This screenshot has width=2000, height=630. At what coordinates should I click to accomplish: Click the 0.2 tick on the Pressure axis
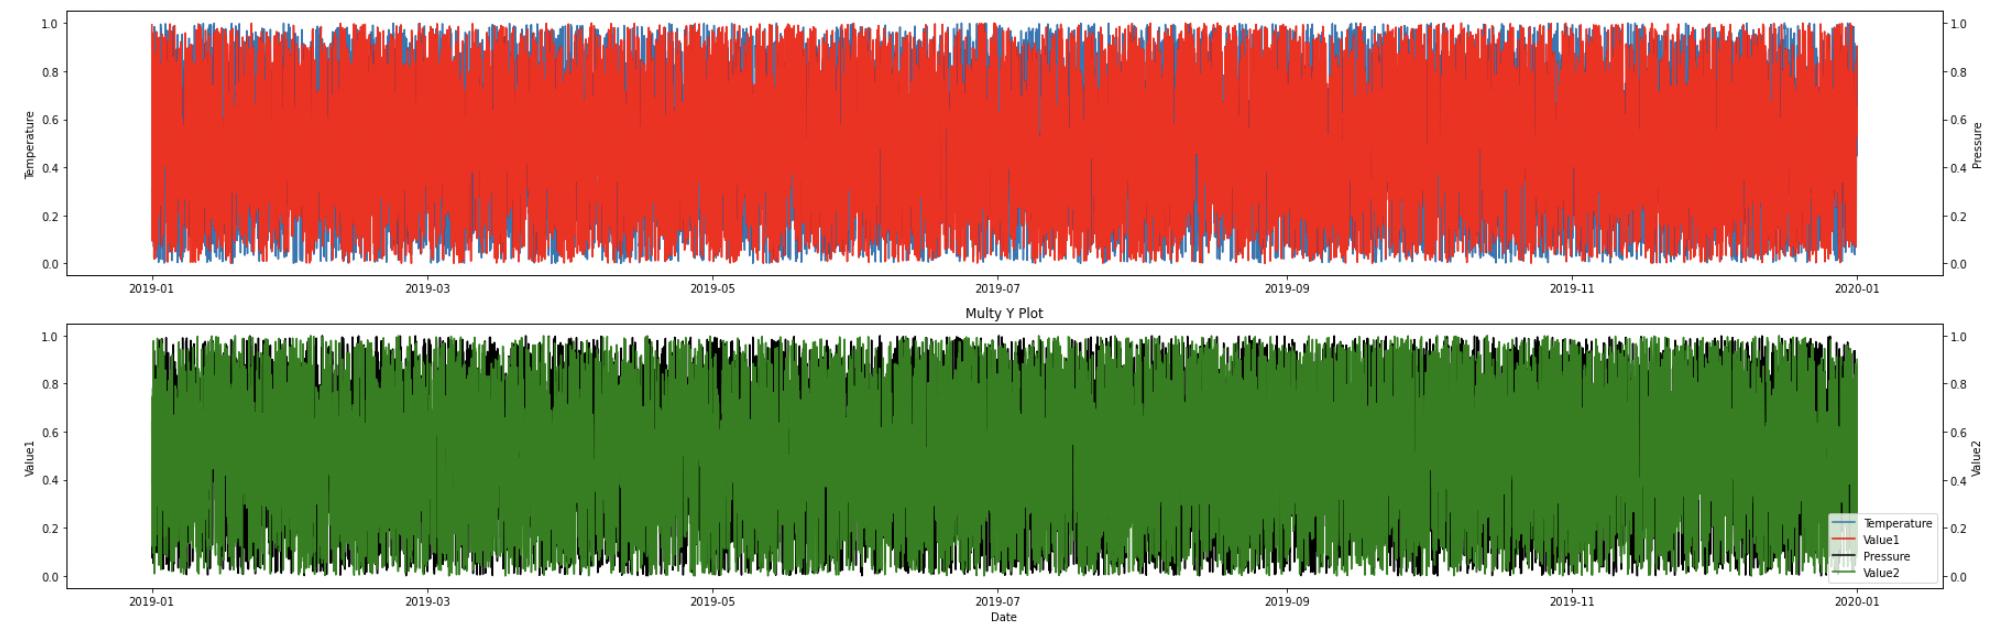tap(1959, 217)
